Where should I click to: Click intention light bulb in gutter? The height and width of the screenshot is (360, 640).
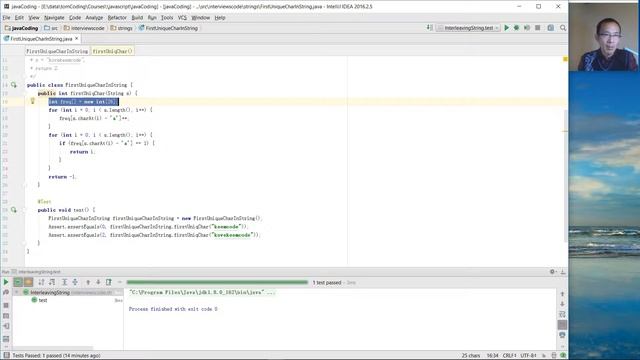pyautogui.click(x=33, y=101)
